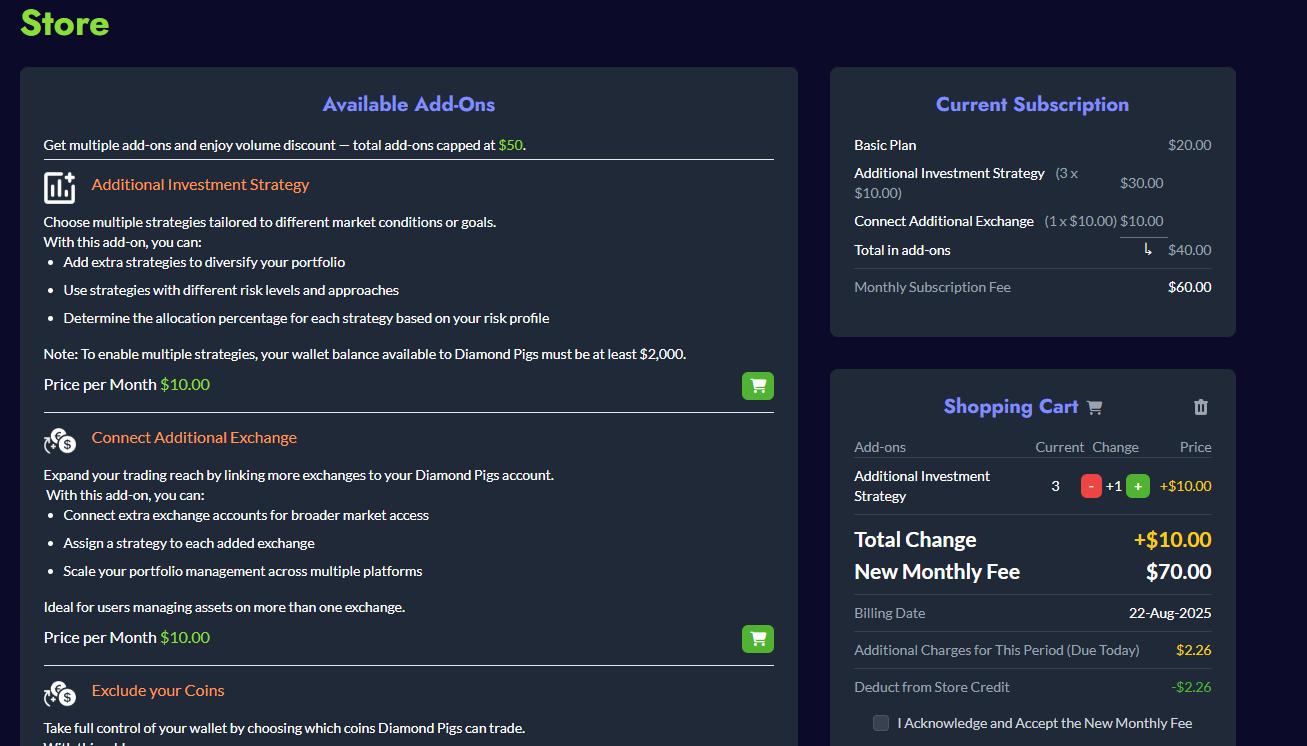Add Additional Investment Strategy to cart
1307x746 pixels.
[x=757, y=385]
